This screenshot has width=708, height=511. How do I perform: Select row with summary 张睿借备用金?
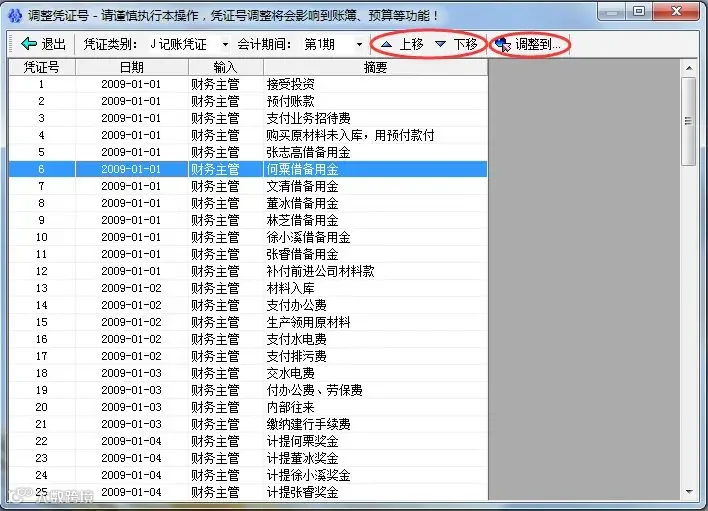click(x=248, y=254)
